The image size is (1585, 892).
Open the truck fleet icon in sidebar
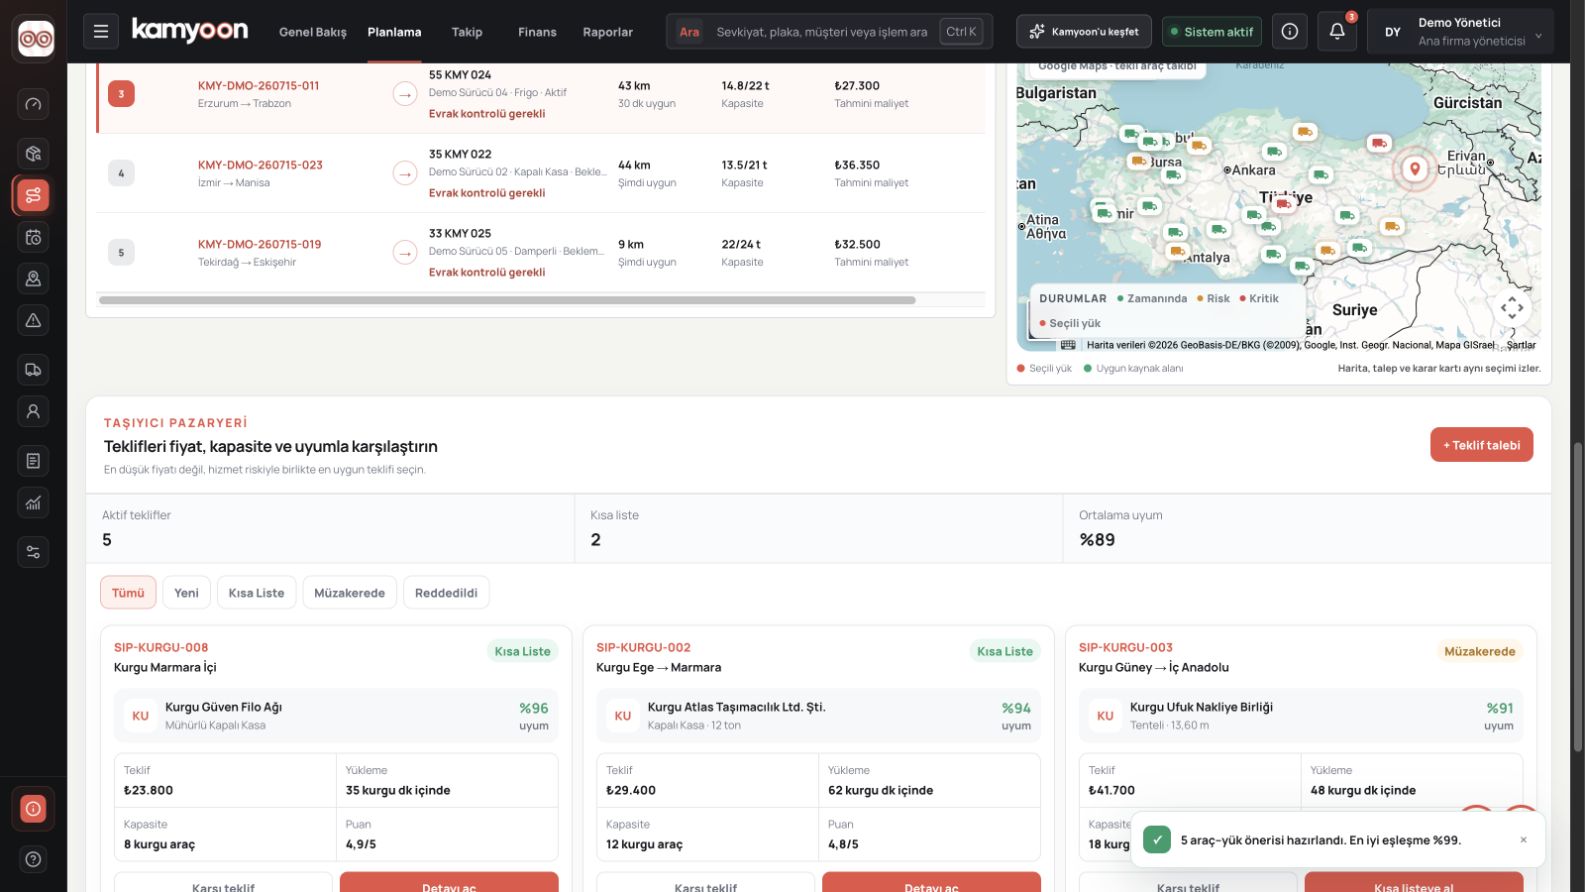click(x=33, y=370)
